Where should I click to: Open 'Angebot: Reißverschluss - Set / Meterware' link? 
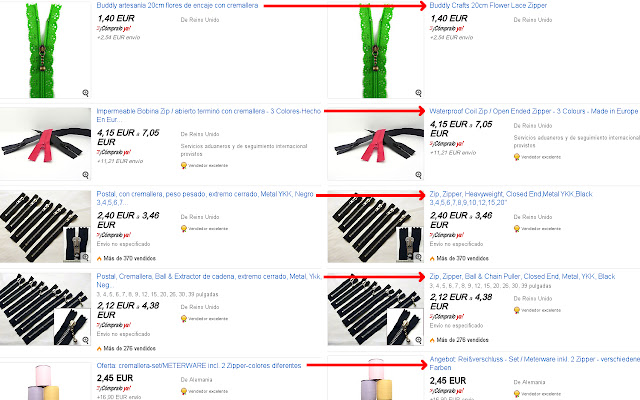click(x=535, y=363)
